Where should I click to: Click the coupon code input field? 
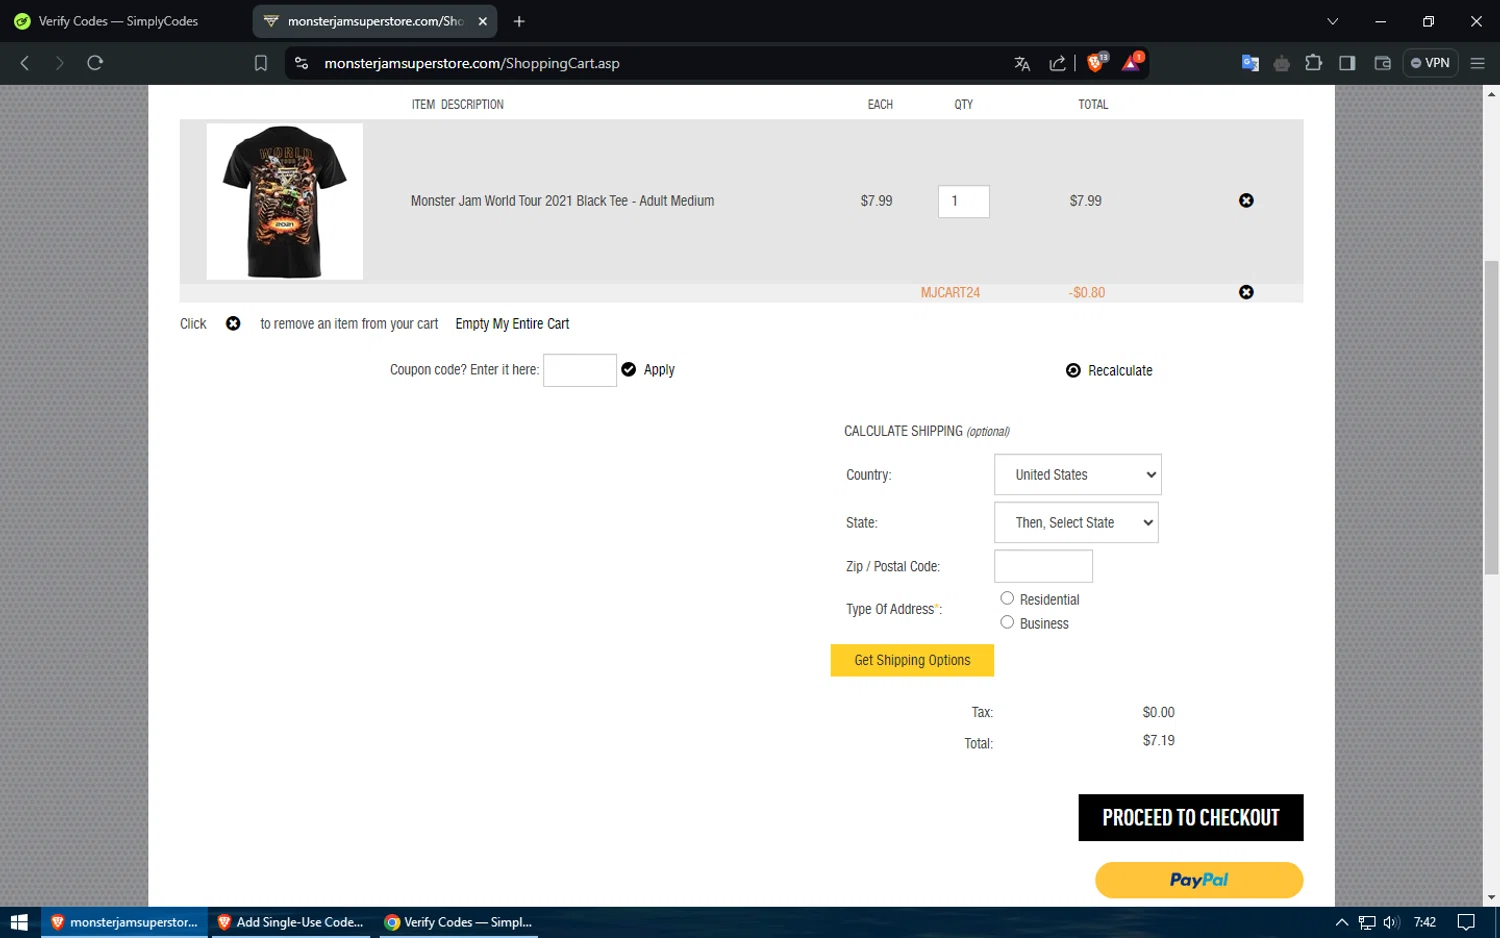tap(580, 370)
